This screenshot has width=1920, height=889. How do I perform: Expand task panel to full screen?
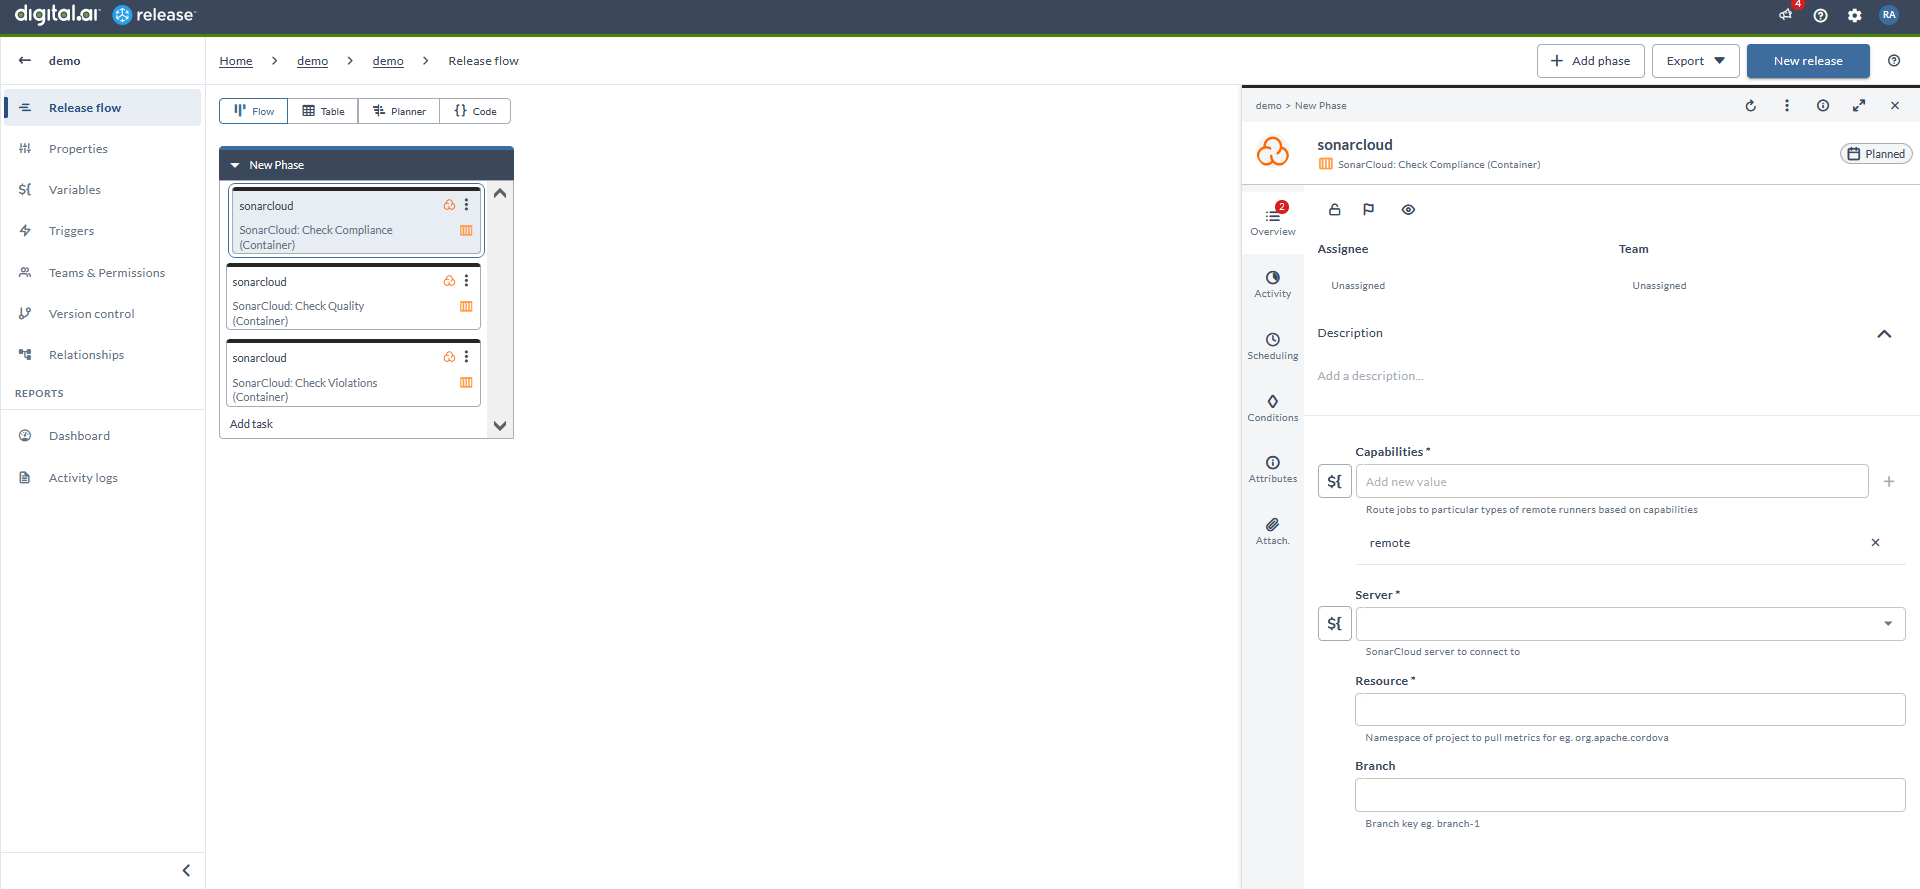point(1859,105)
